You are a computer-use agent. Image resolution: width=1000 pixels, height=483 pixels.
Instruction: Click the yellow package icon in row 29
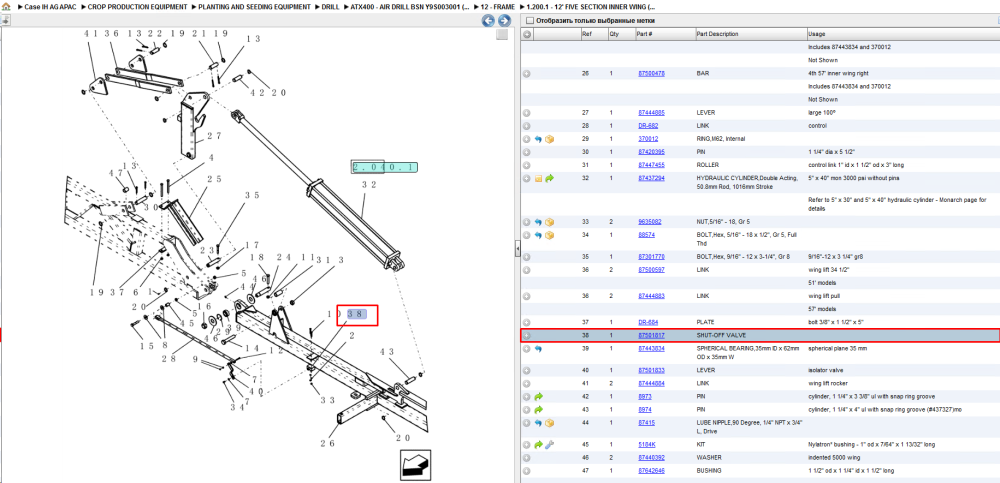coord(549,139)
